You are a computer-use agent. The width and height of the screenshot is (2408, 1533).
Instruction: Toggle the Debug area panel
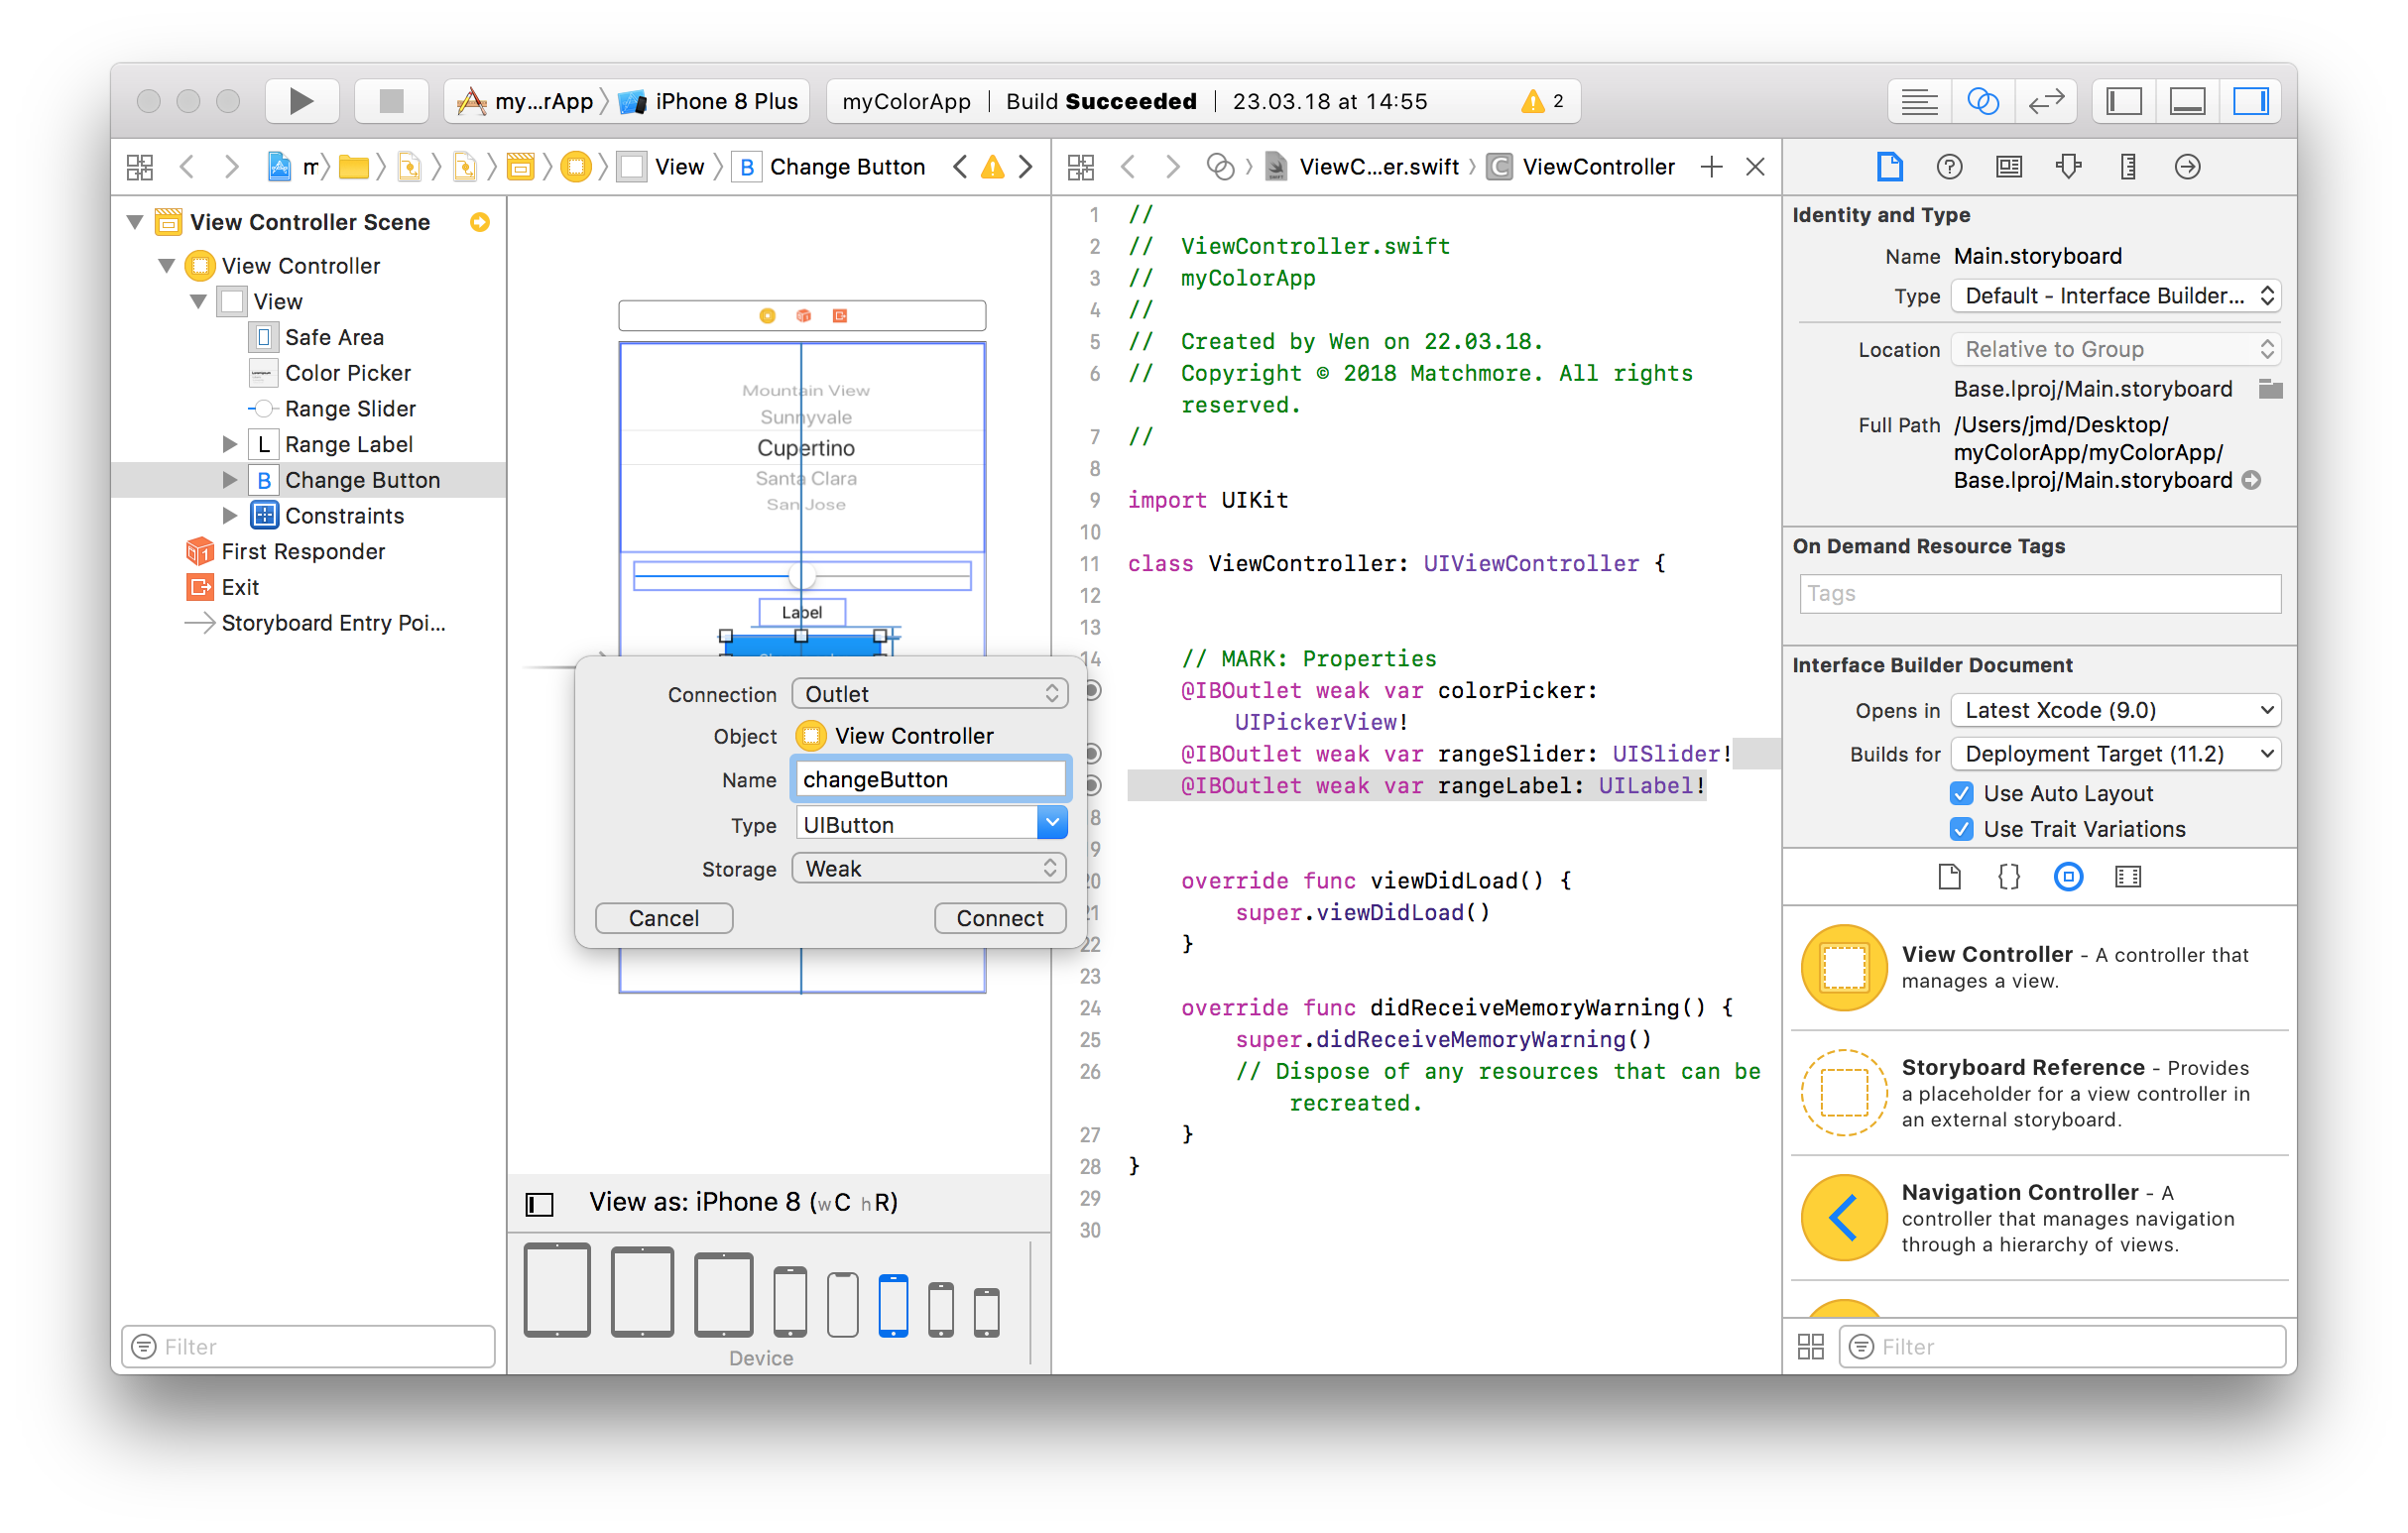(x=2187, y=101)
